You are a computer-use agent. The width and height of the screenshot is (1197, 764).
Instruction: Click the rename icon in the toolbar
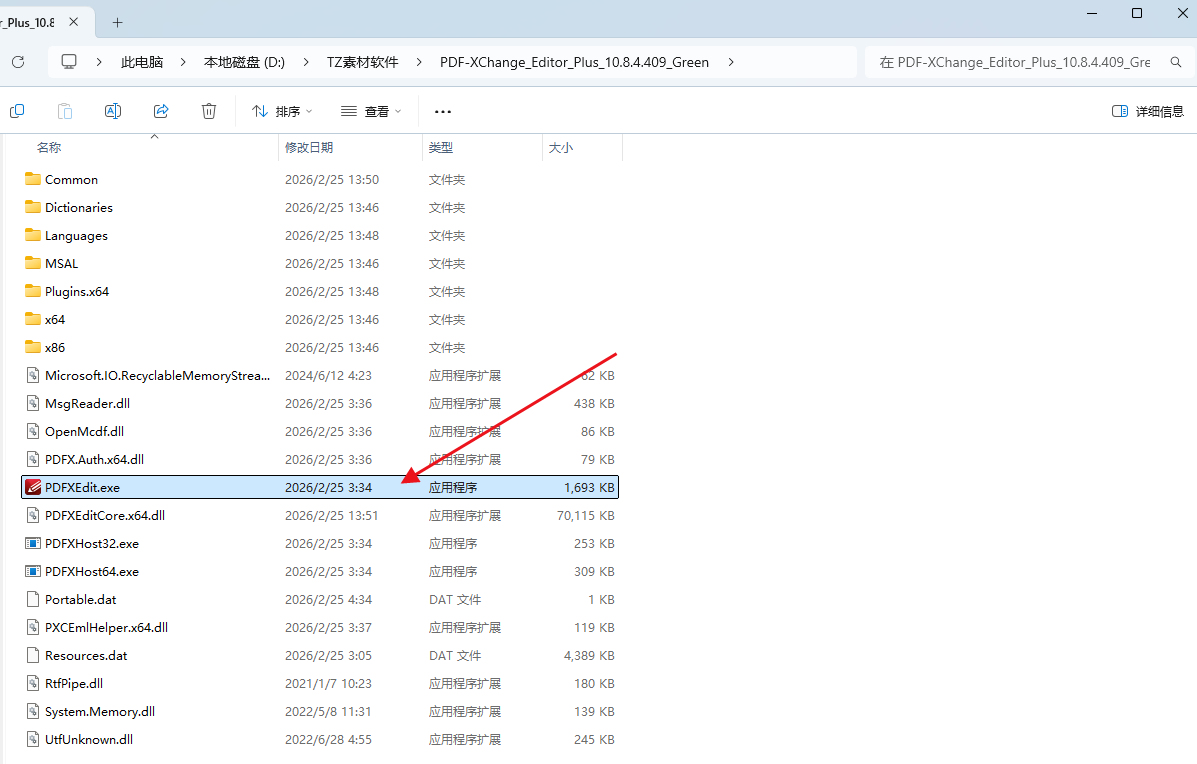pos(113,111)
